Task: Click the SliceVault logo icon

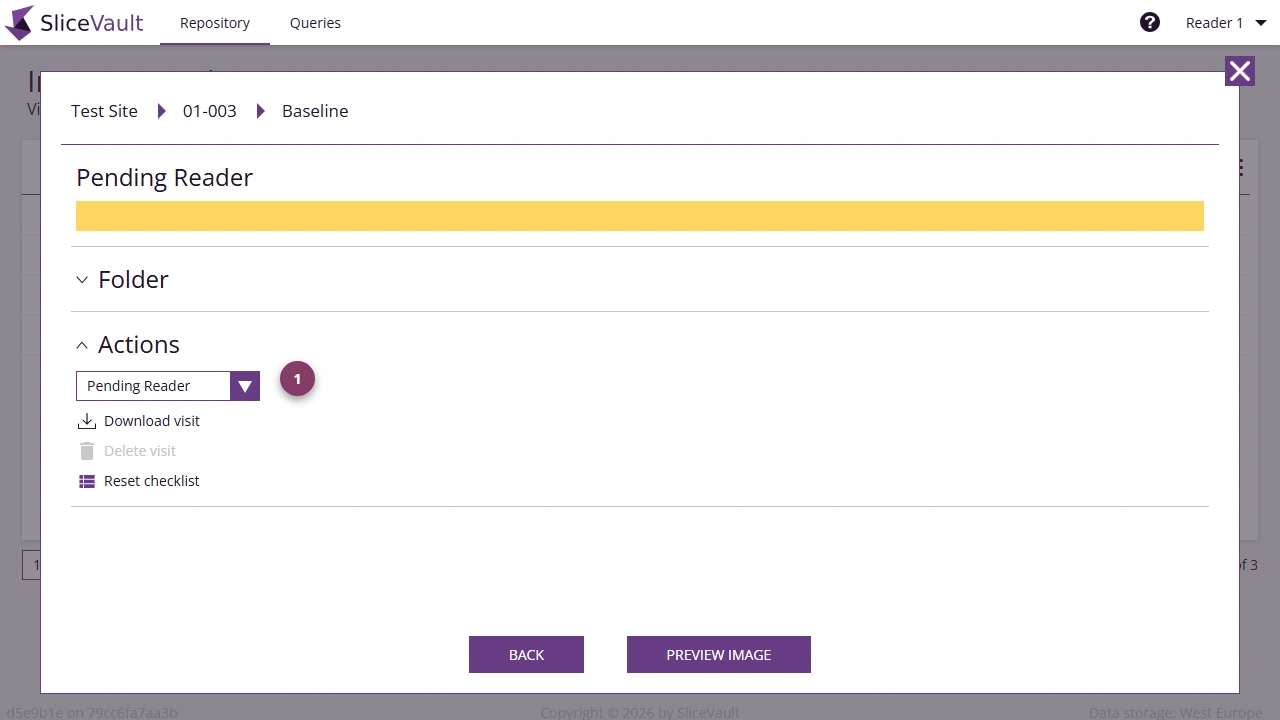Action: (x=18, y=22)
